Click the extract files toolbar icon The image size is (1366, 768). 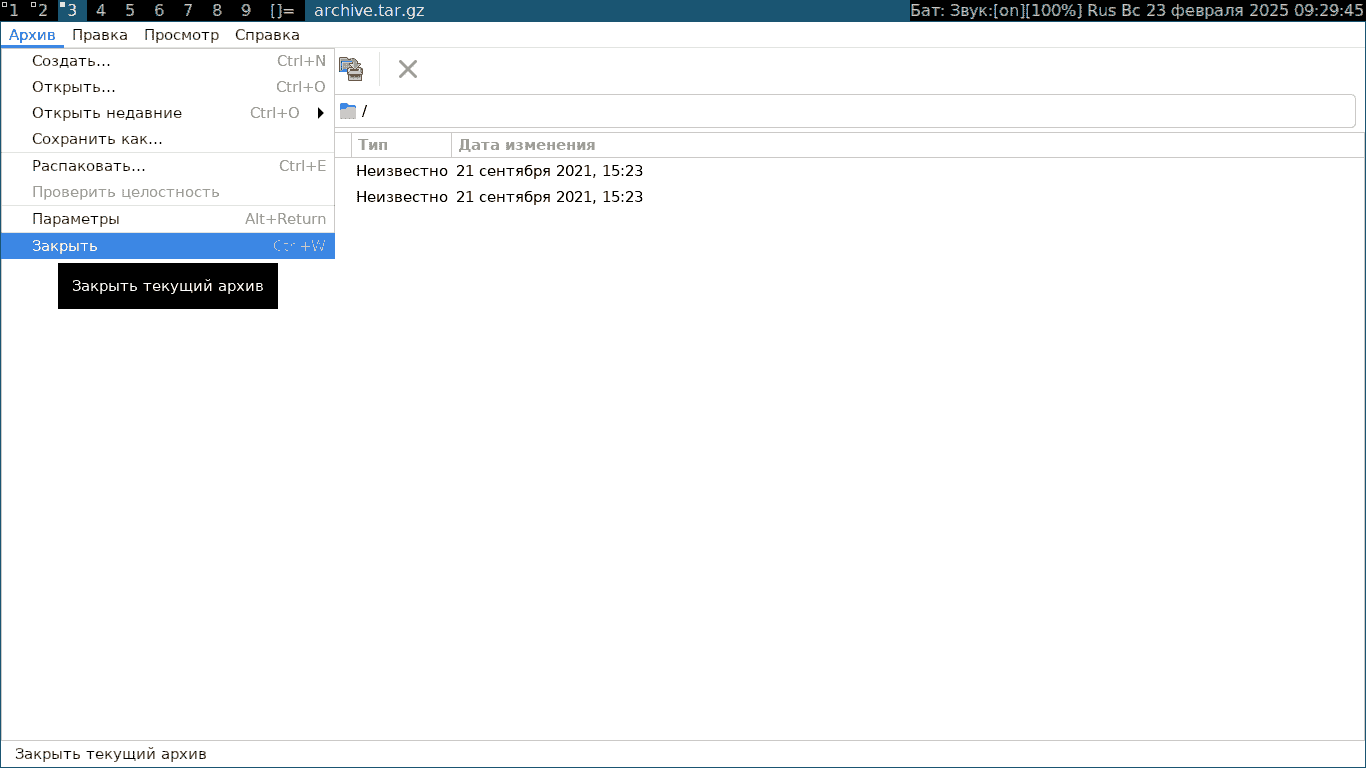point(350,69)
